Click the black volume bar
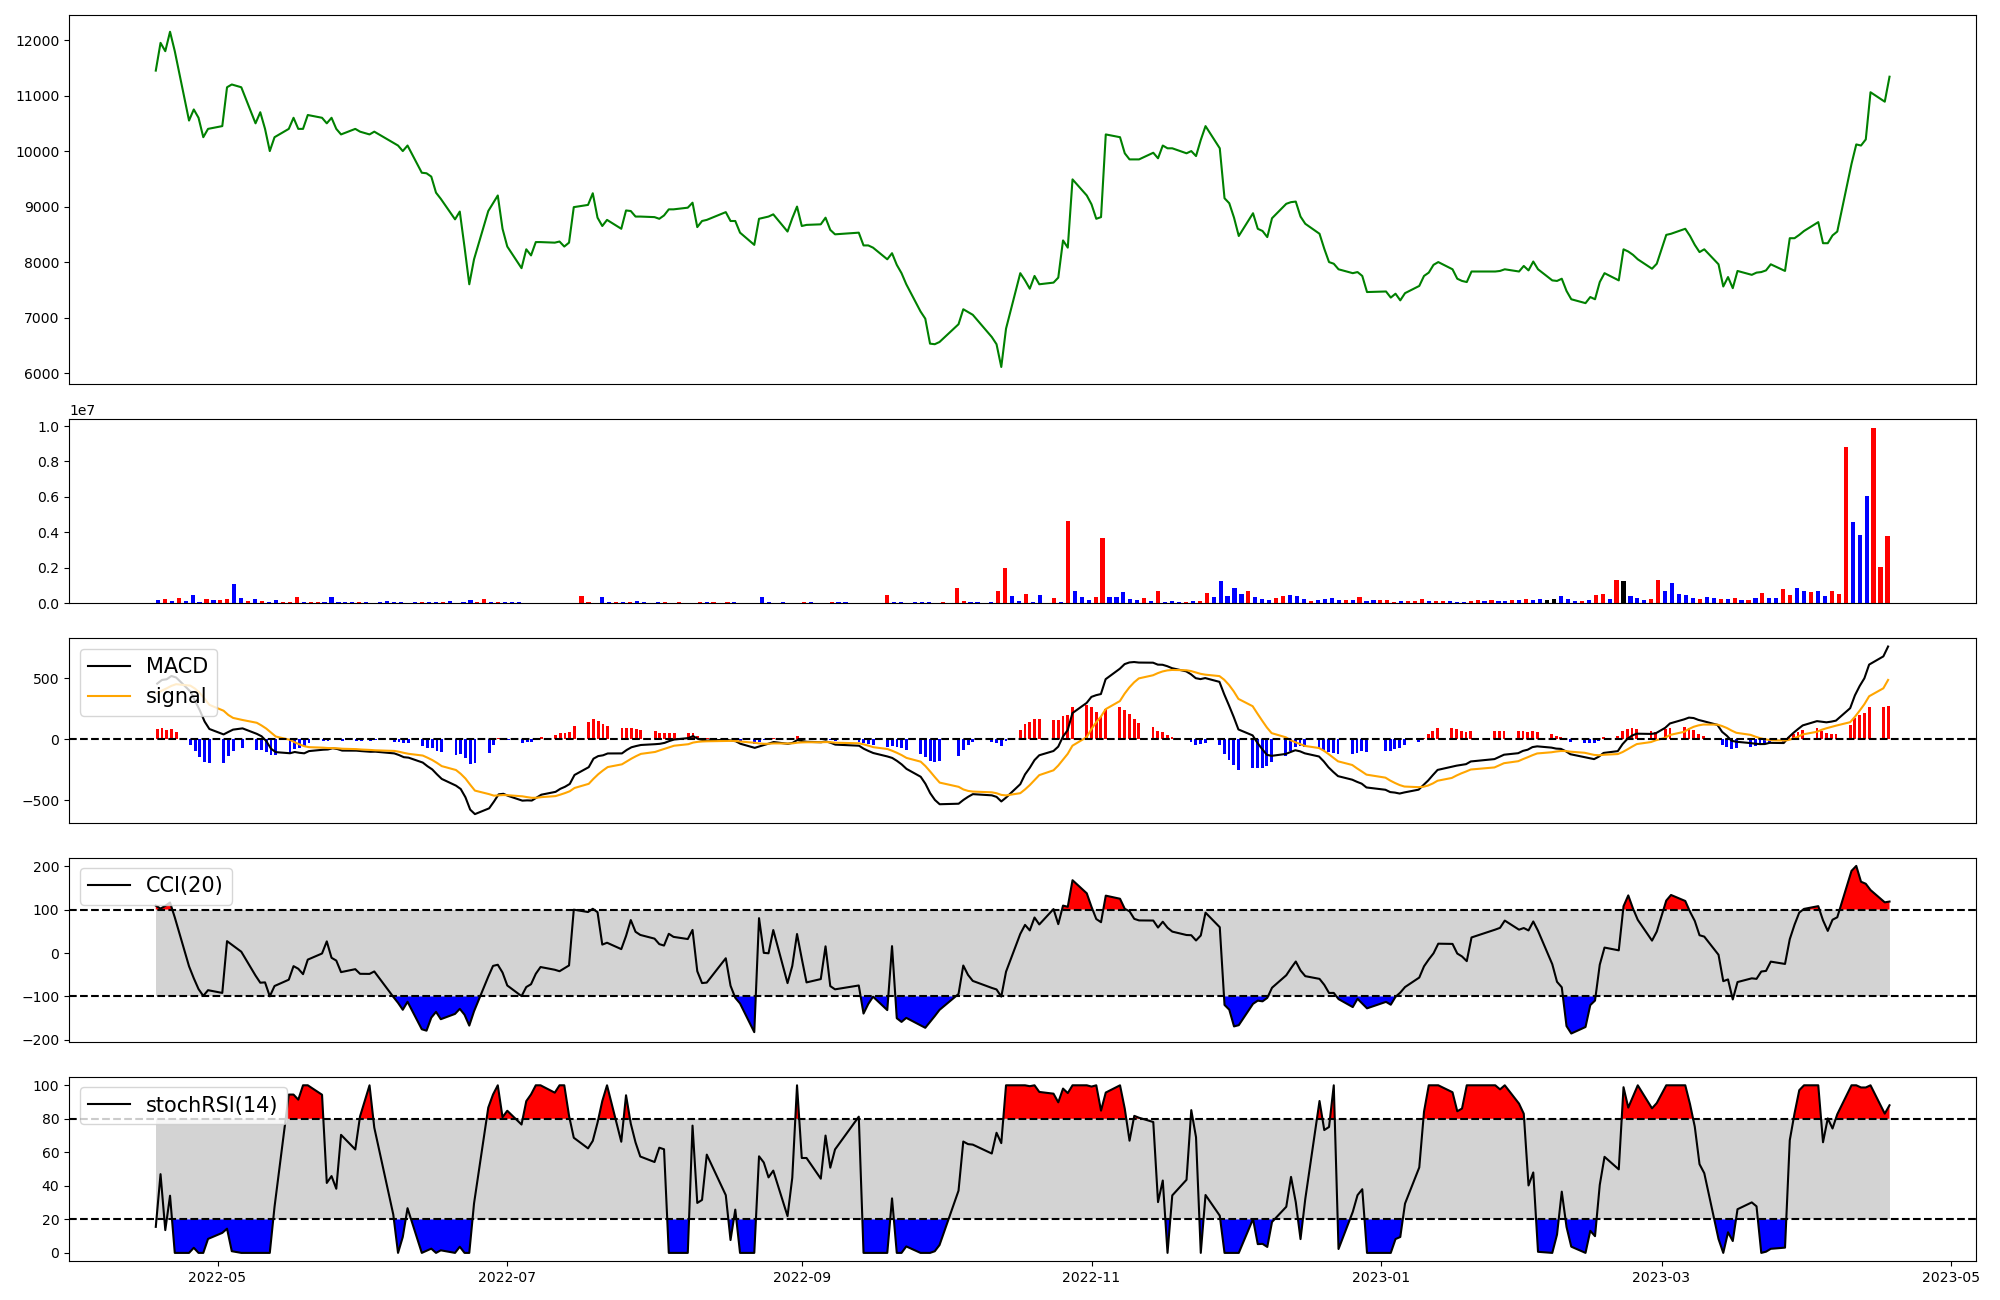Viewport: 2000px width, 1300px height. [1623, 592]
